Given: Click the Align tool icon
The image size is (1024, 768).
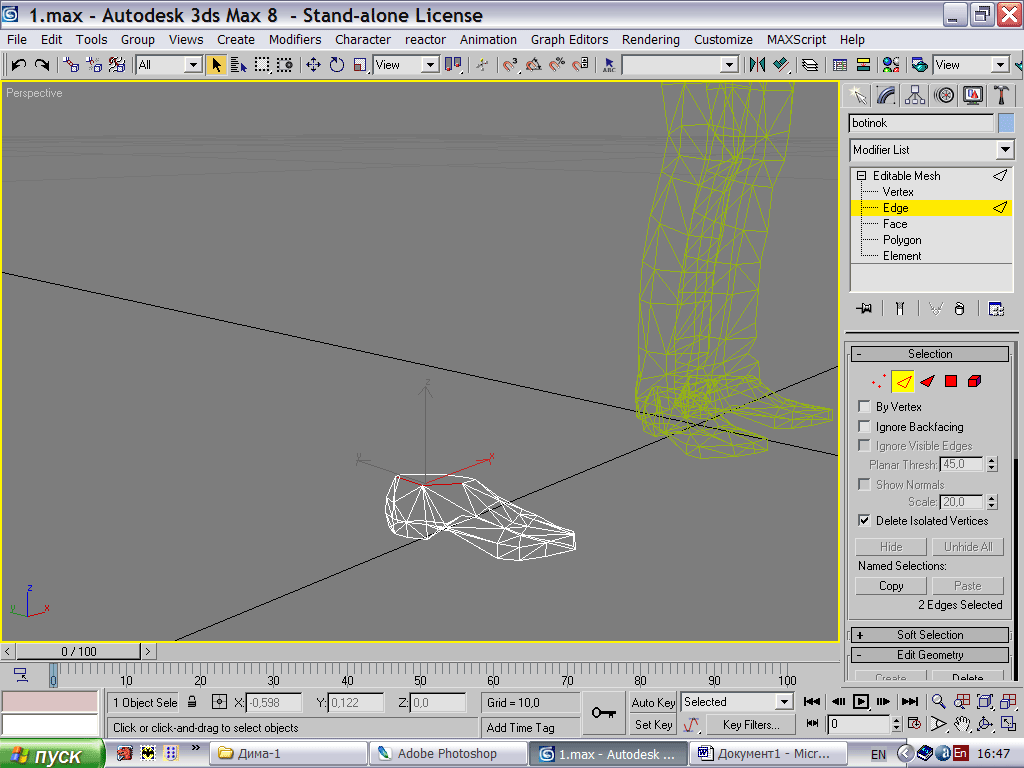Looking at the screenshot, I should (x=780, y=65).
